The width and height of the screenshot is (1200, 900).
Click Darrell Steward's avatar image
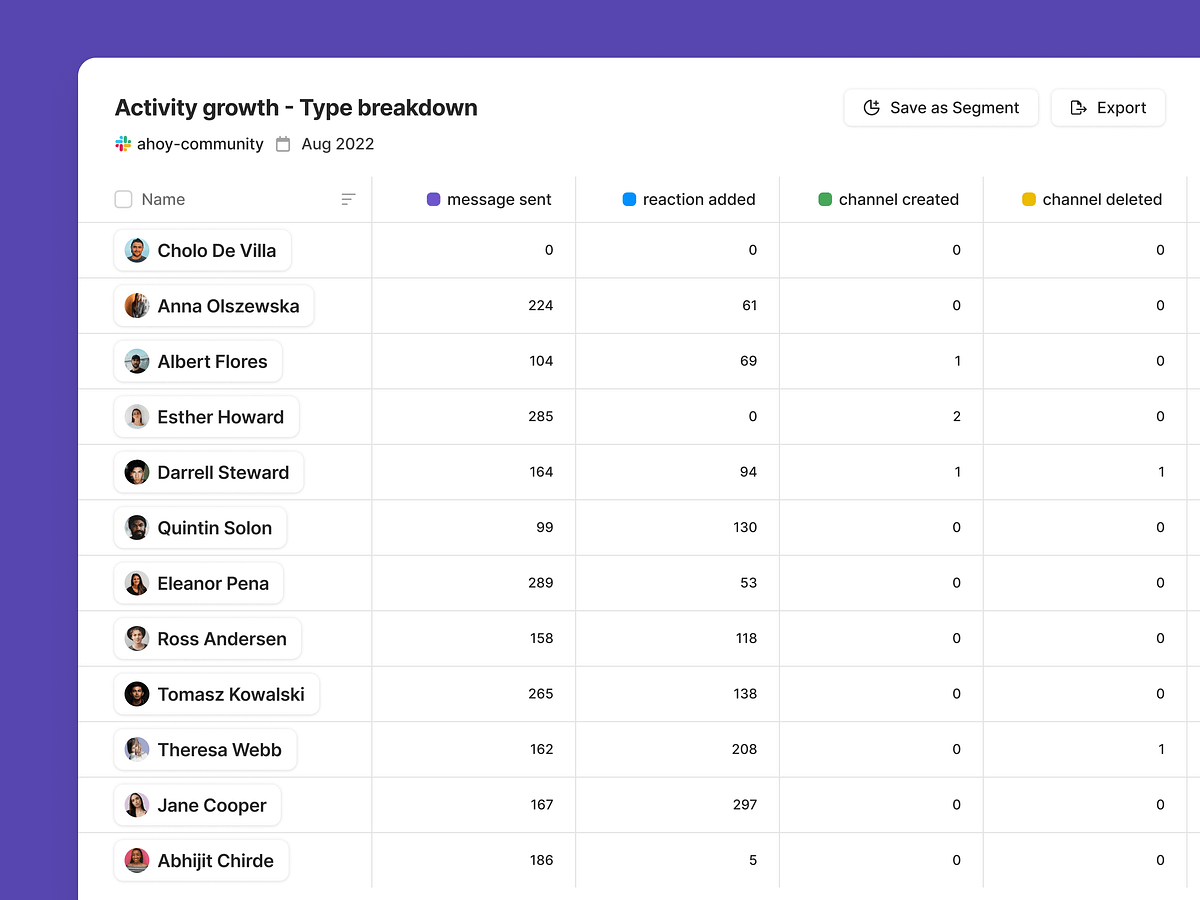coord(137,472)
